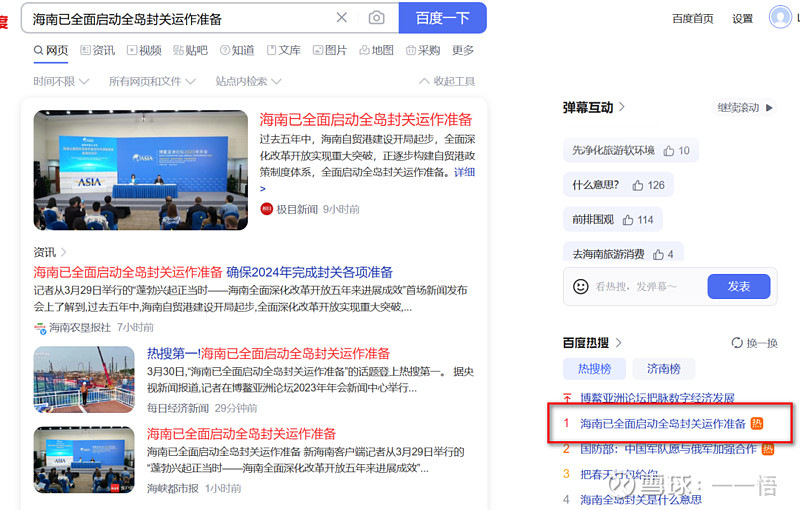800x510 pixels.
Task: Select the 网页 tab
Action: pos(51,50)
